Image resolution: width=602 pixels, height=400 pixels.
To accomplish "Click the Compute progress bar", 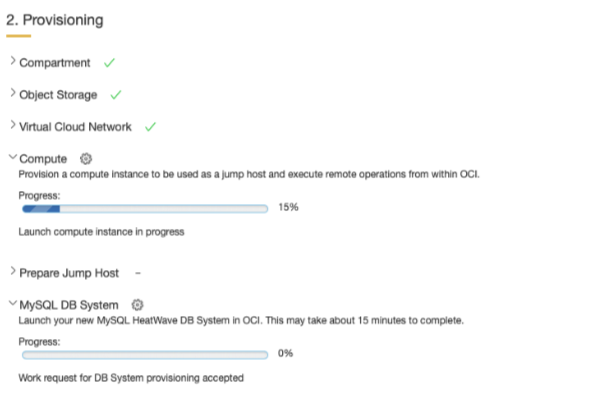I will [145, 208].
